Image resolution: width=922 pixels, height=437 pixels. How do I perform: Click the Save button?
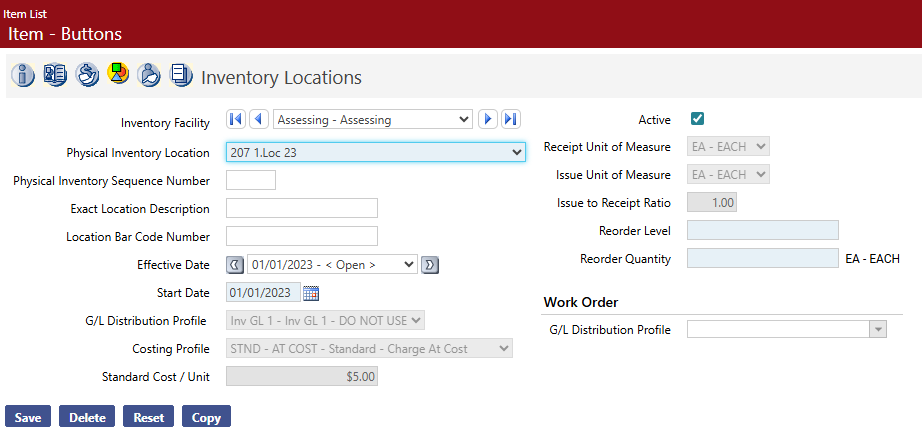(28, 417)
